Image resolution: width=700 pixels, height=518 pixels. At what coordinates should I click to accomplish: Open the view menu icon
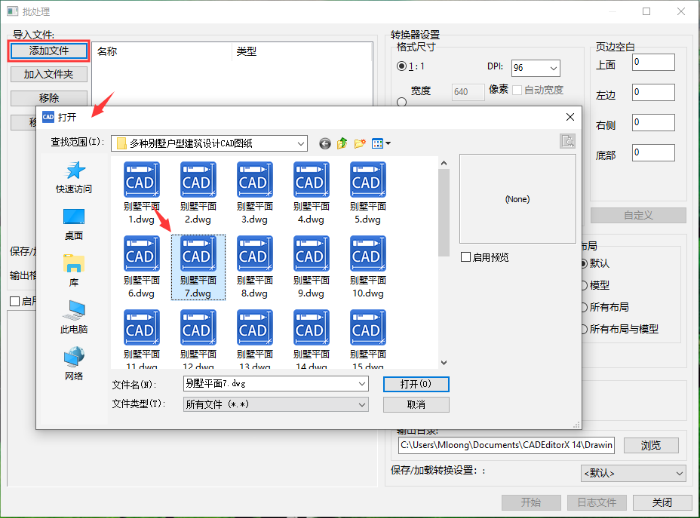pos(381,143)
